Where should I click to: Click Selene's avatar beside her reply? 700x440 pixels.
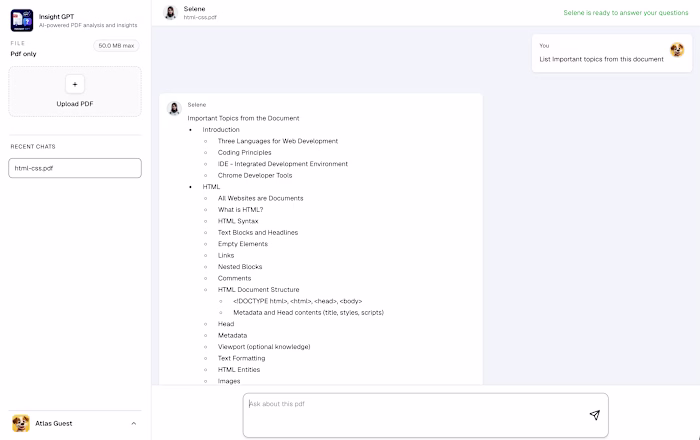coord(174,108)
